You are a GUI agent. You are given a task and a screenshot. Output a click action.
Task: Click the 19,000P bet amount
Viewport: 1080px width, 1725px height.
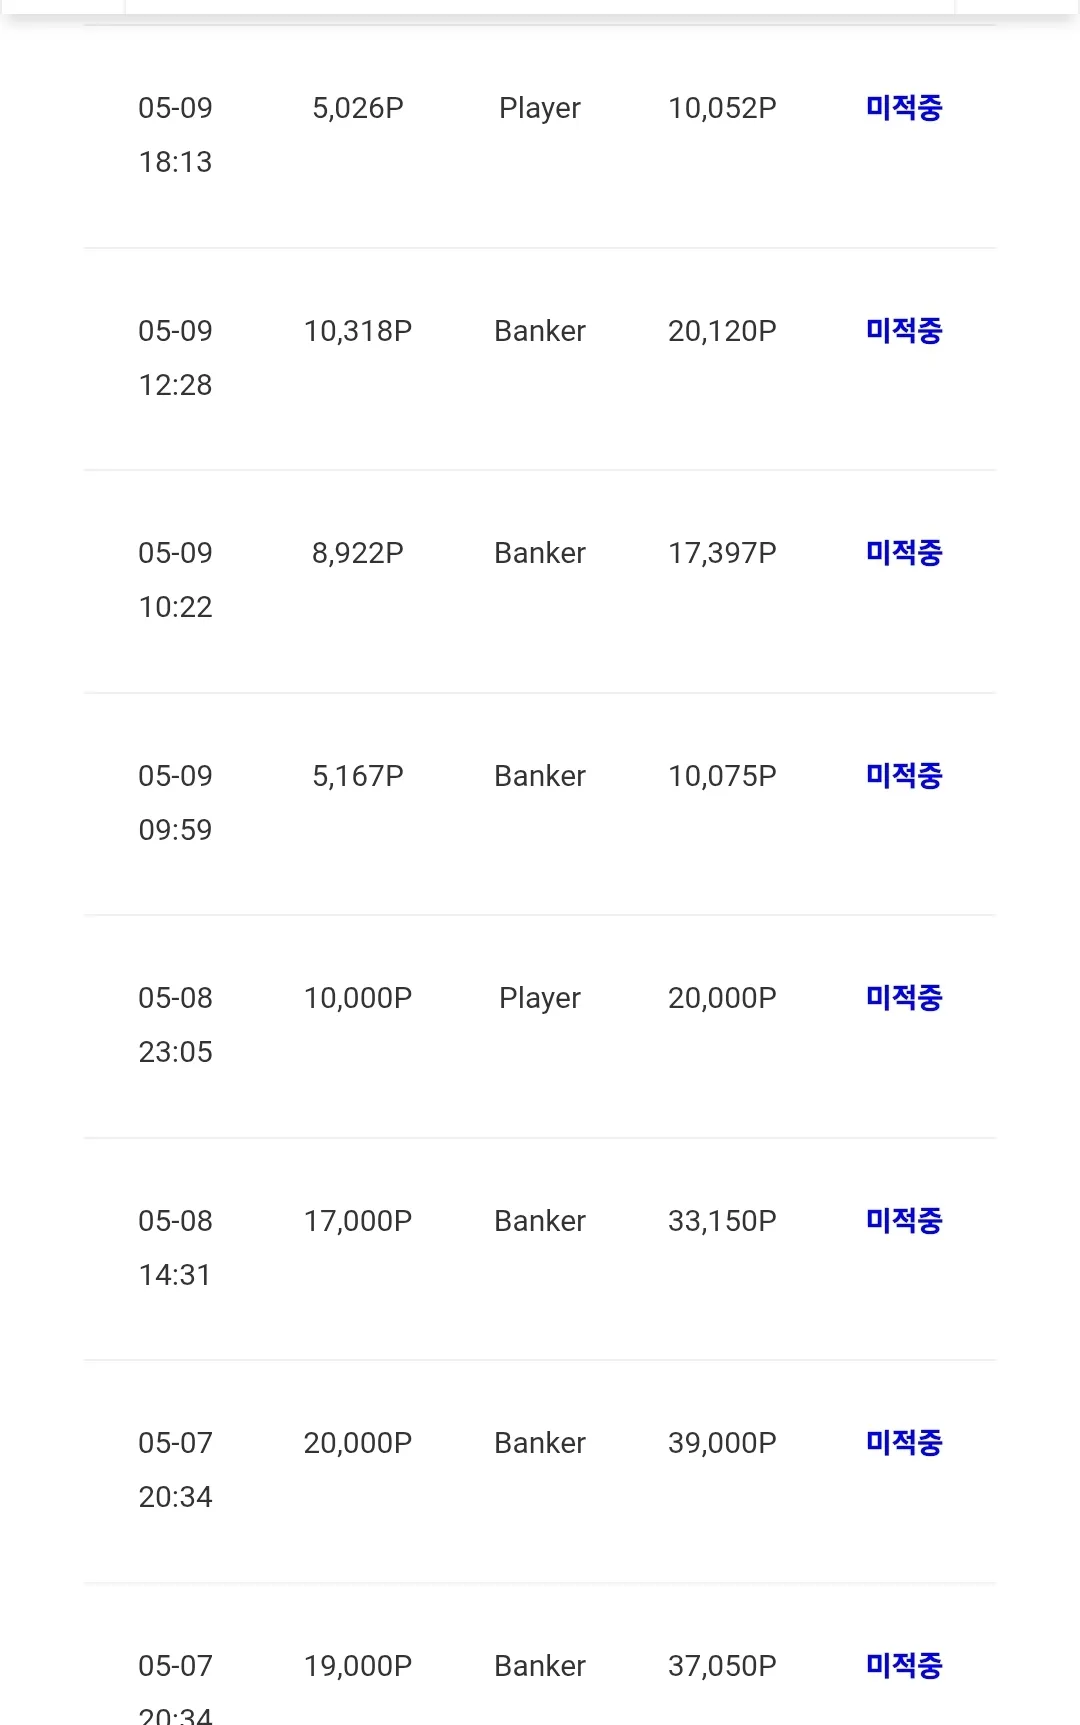pyautogui.click(x=358, y=1666)
